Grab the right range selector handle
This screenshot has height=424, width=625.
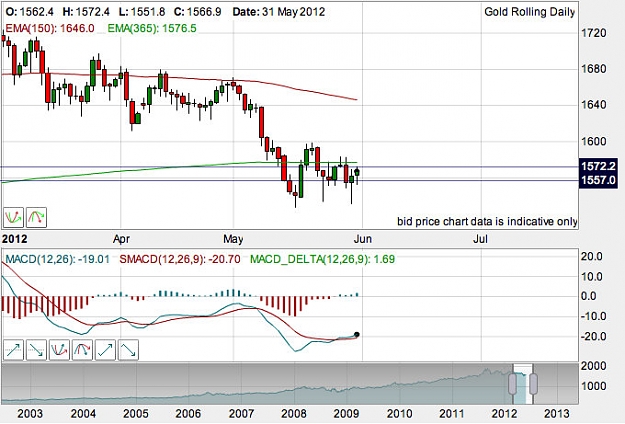coord(533,384)
